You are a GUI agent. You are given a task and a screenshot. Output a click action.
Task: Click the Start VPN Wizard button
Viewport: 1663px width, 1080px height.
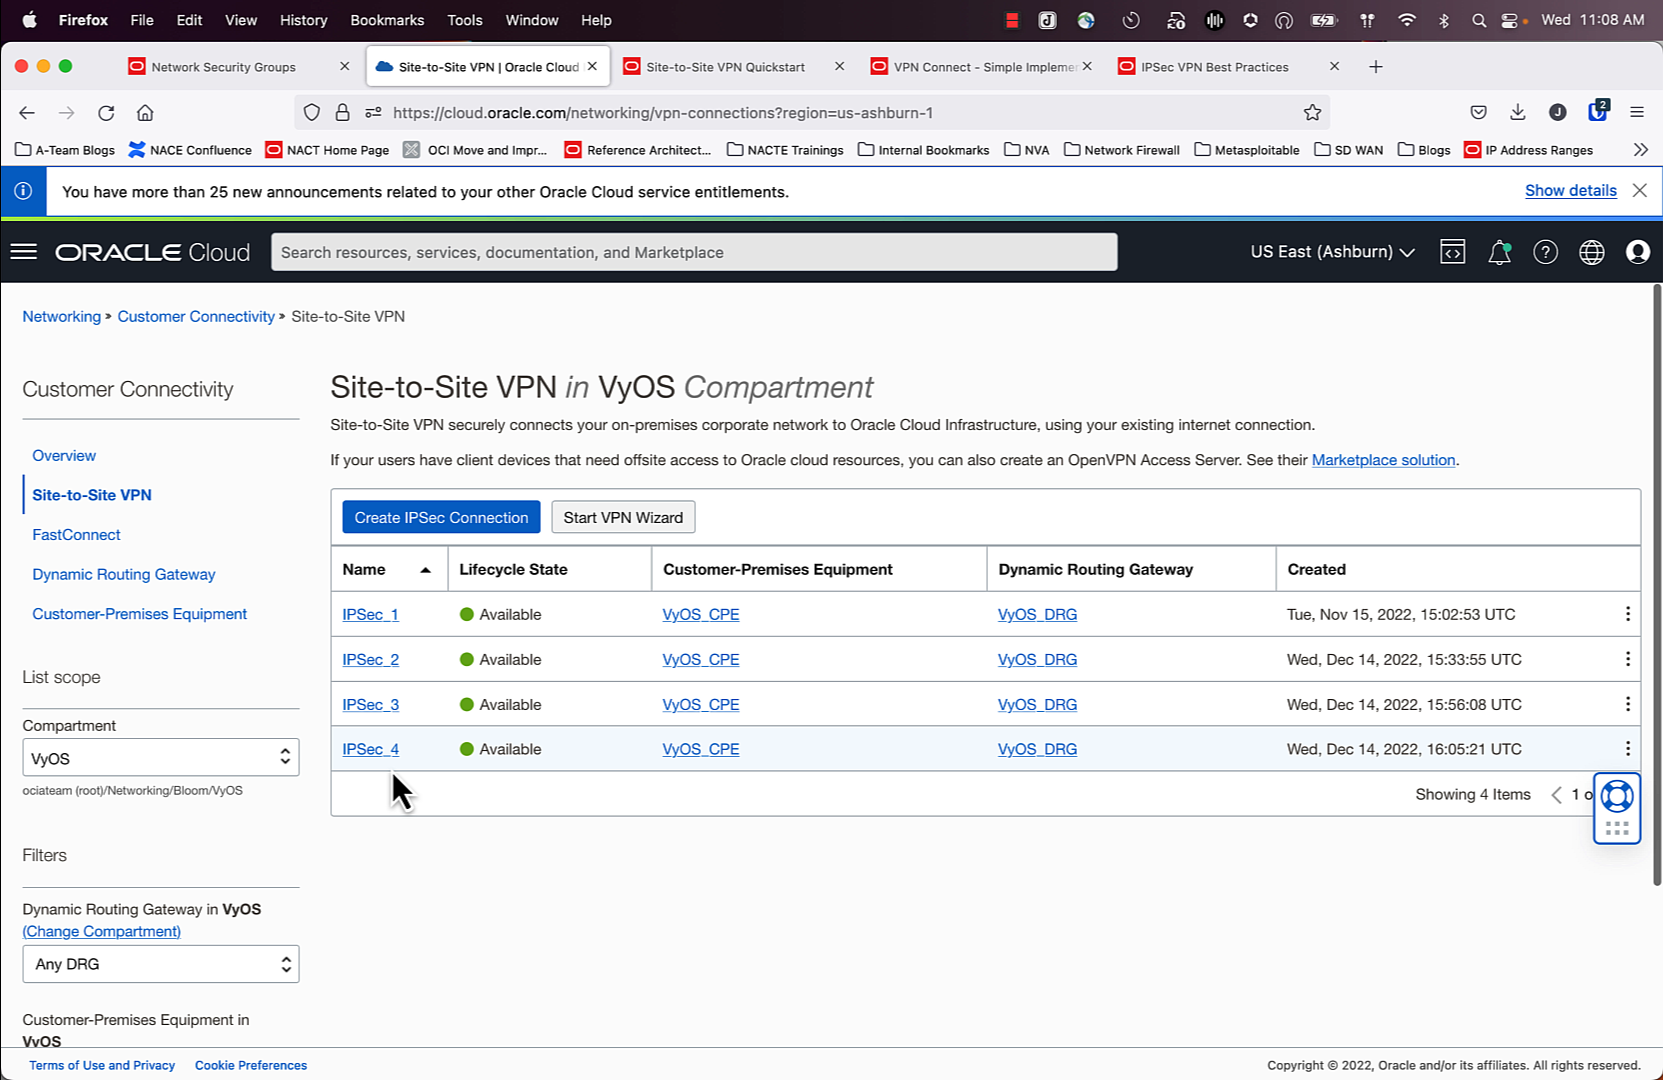coord(622,517)
